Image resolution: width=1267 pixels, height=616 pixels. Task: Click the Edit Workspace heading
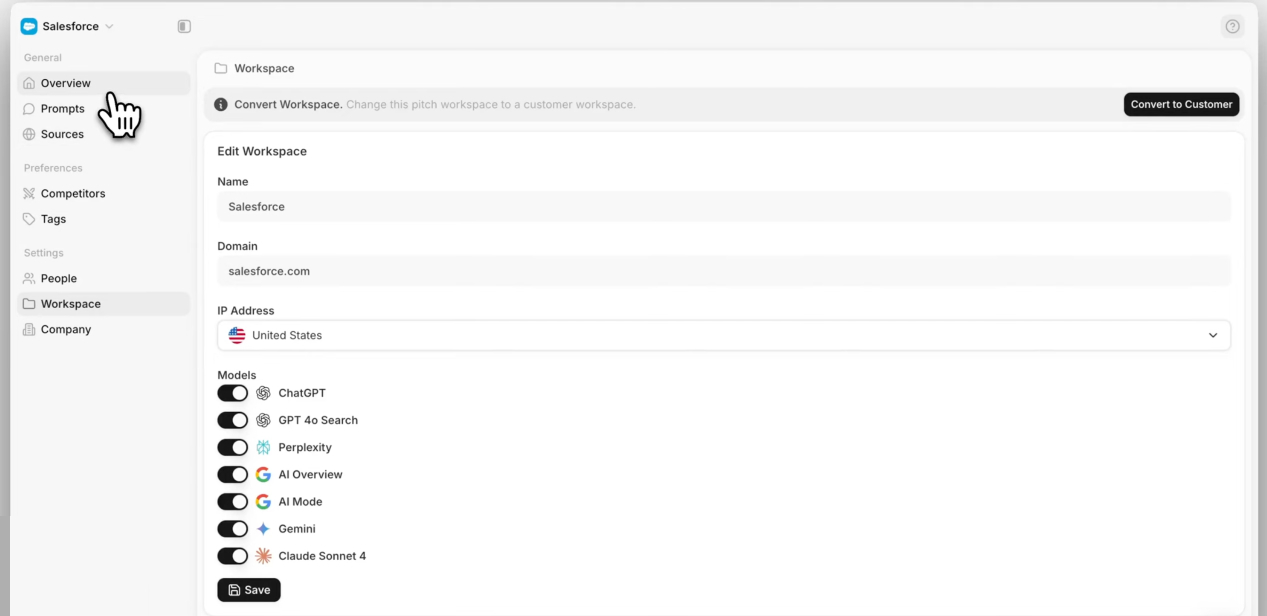pos(262,151)
